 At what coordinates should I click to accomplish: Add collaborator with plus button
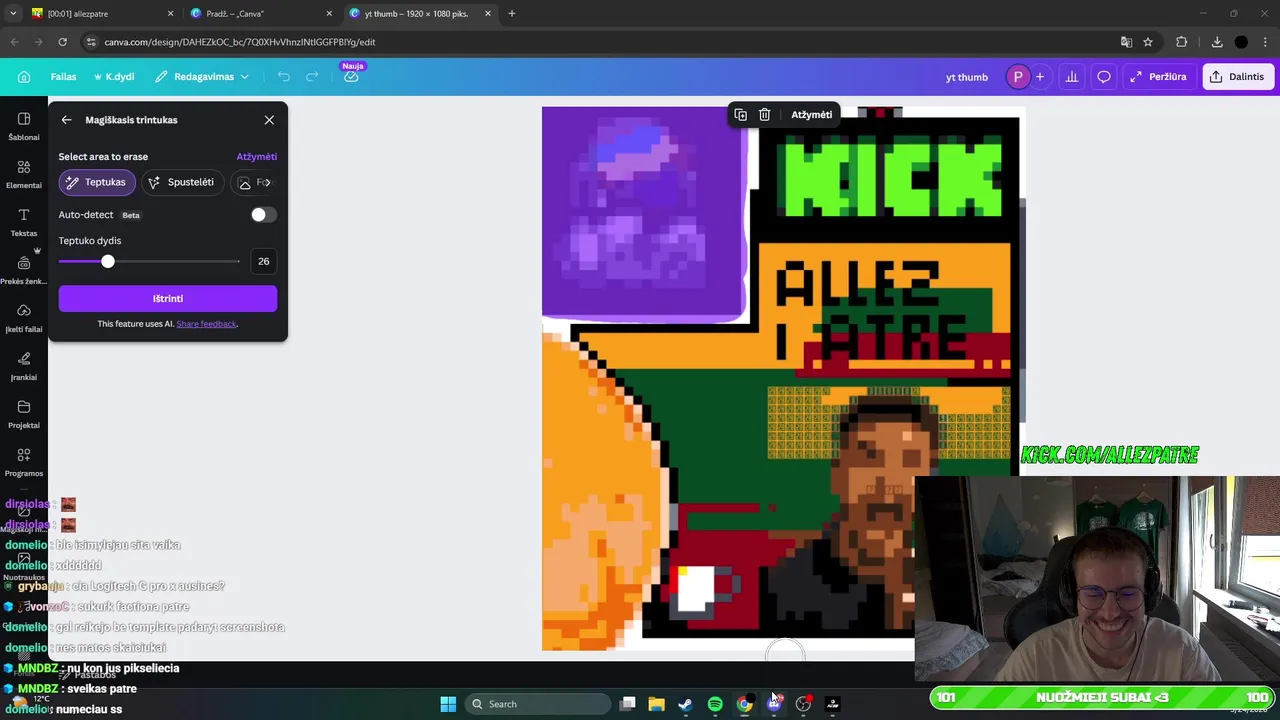click(1040, 77)
